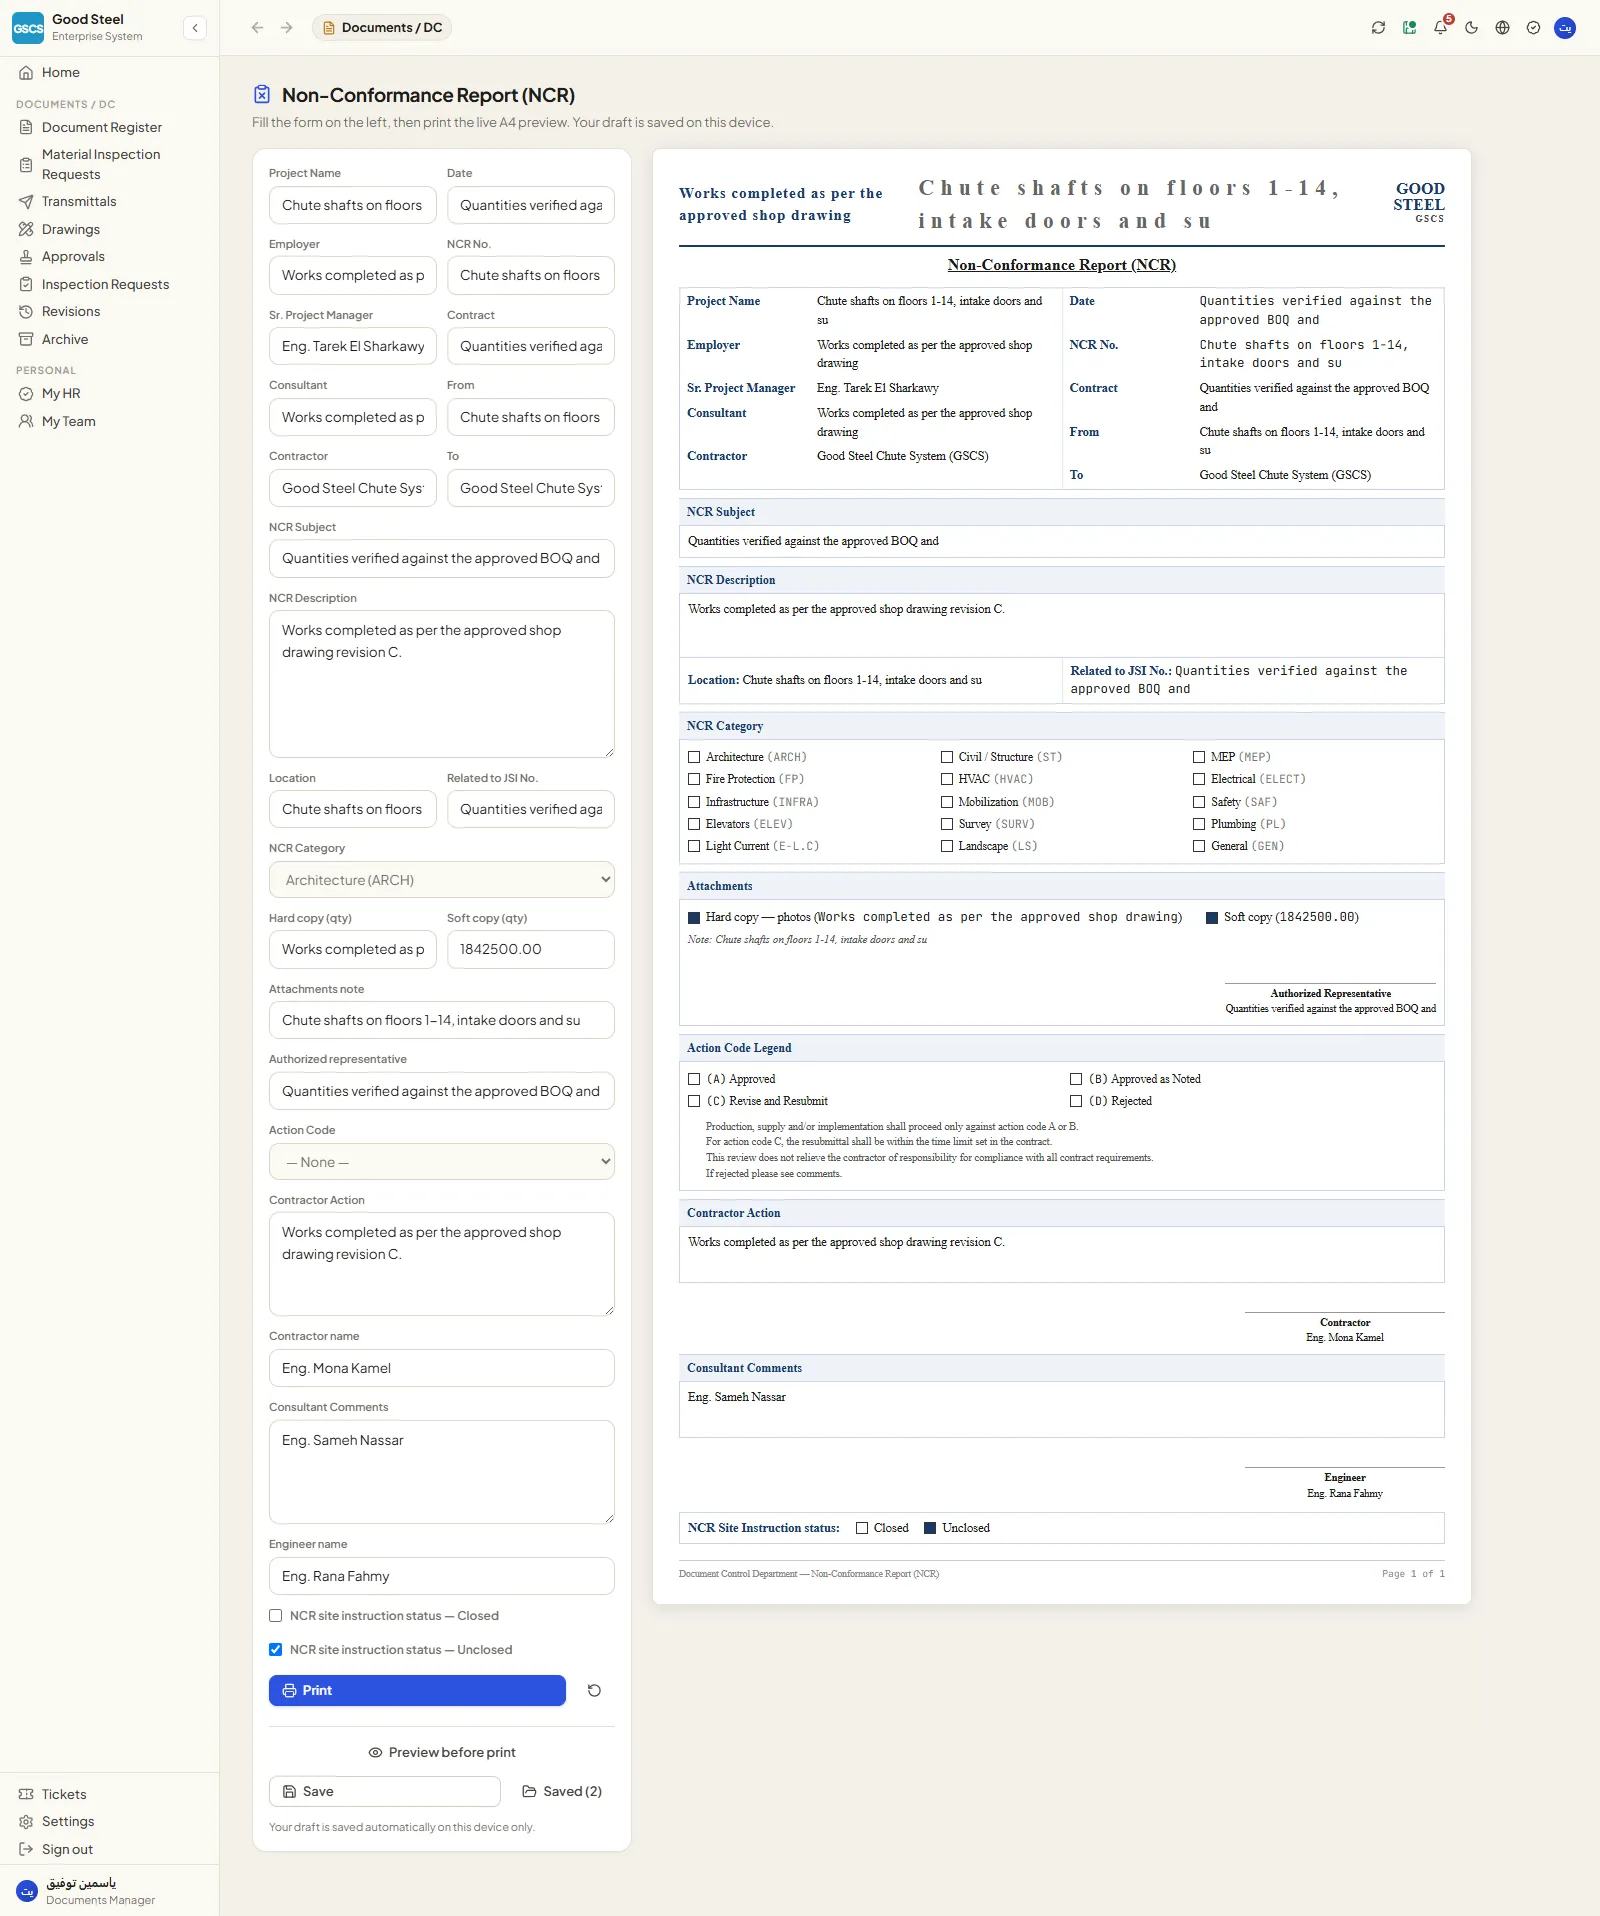Open Archive page

[110, 339]
